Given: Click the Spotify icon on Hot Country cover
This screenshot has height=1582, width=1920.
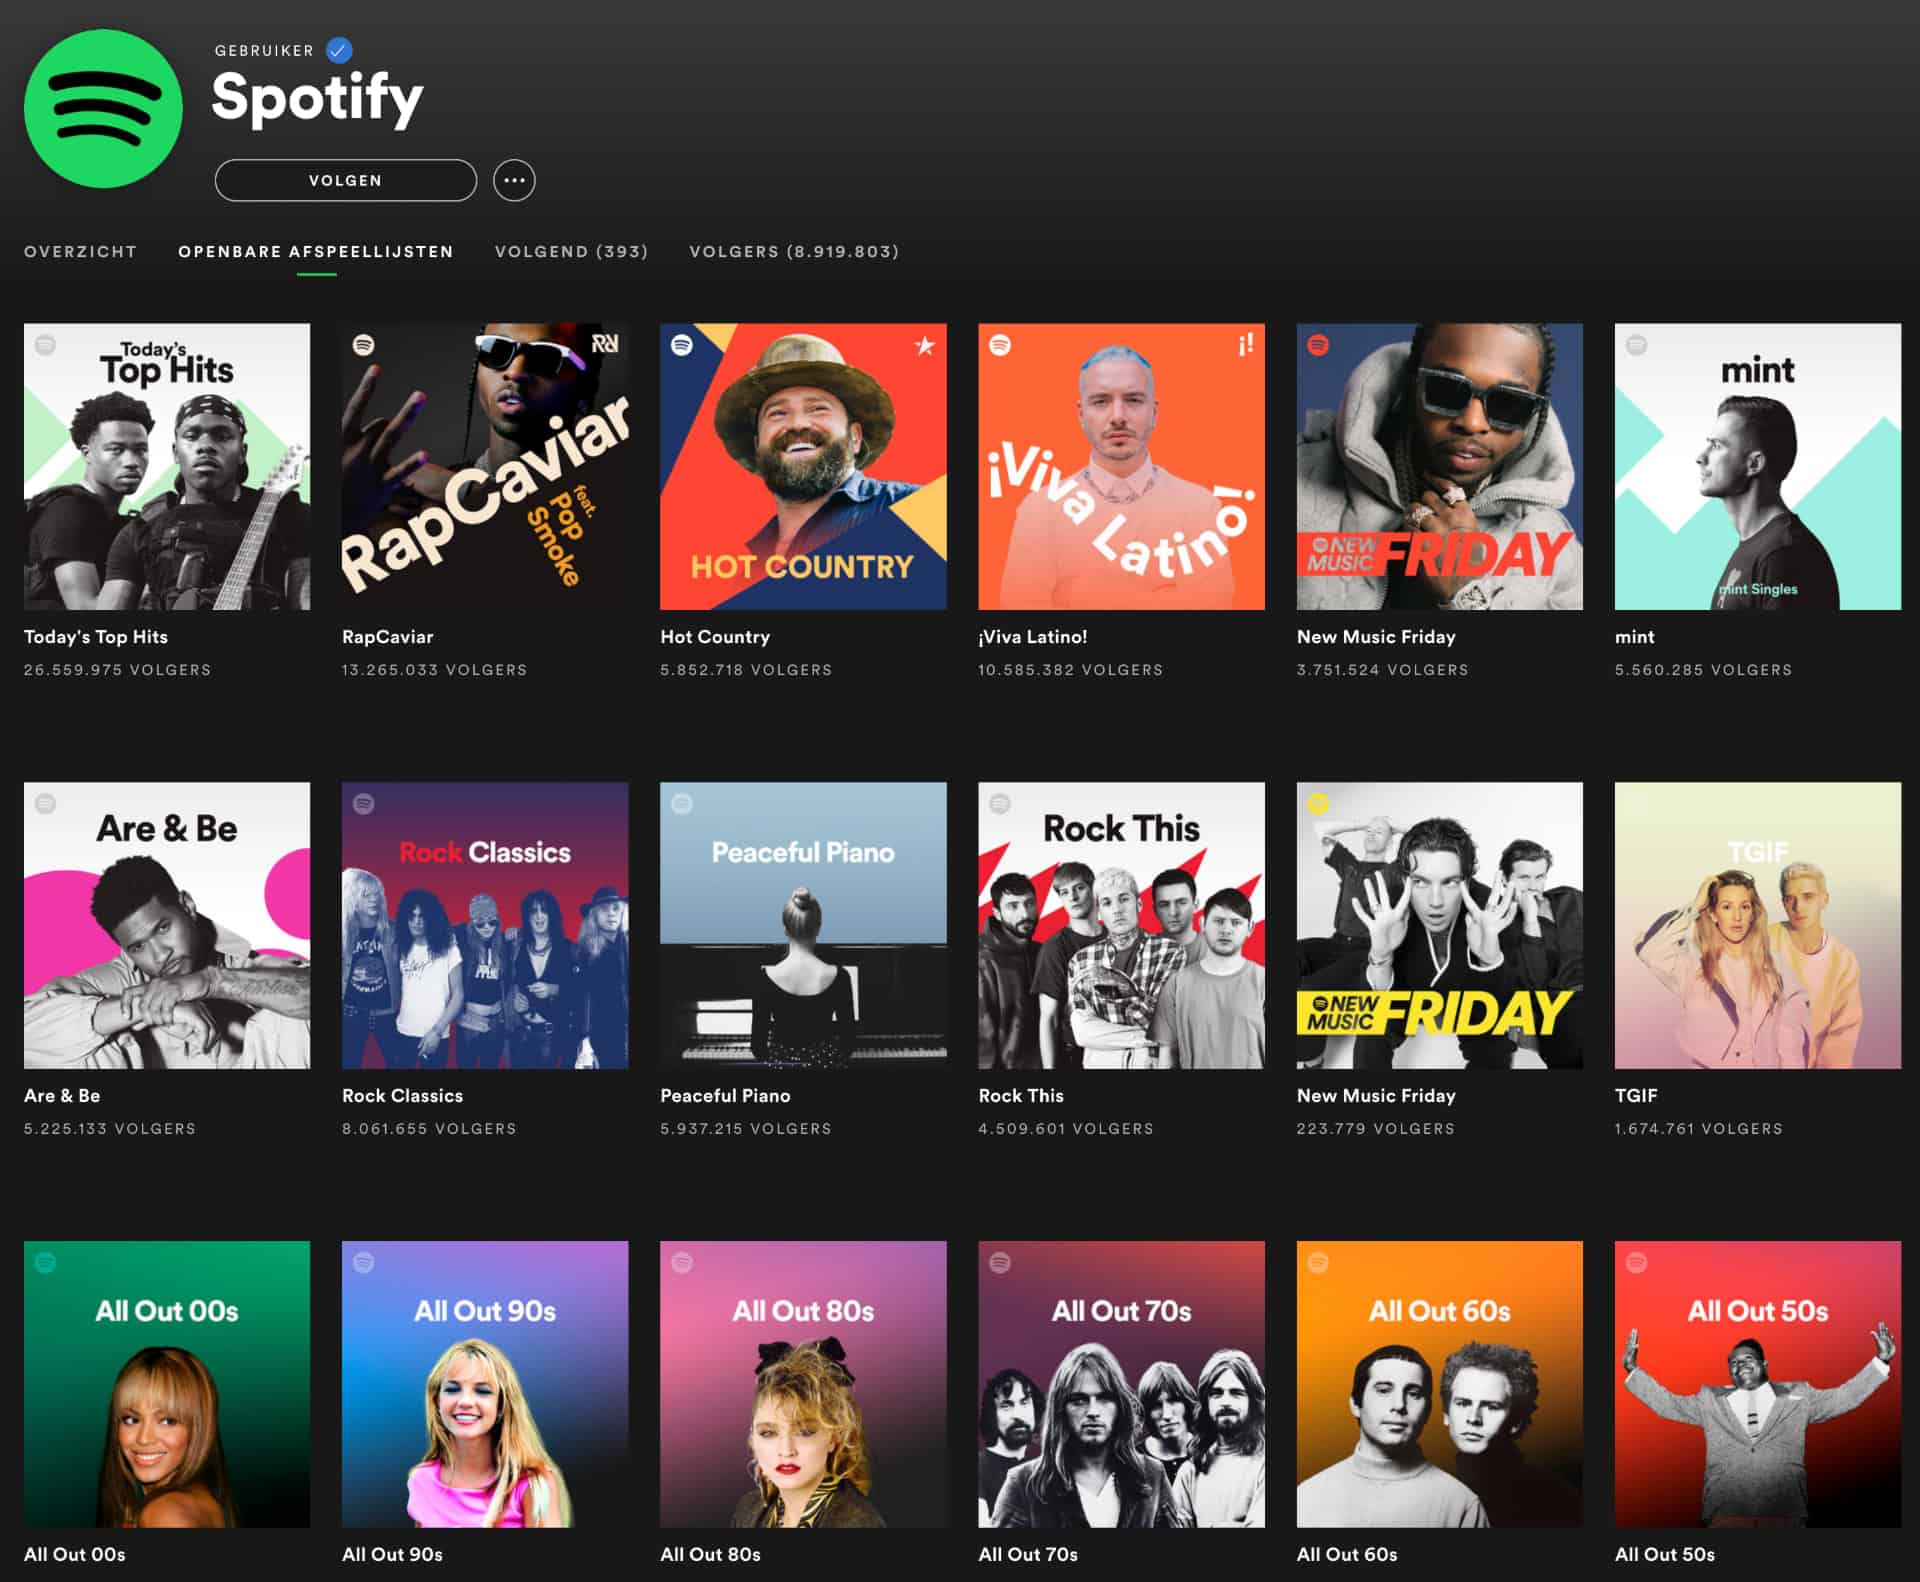Looking at the screenshot, I should [x=681, y=348].
